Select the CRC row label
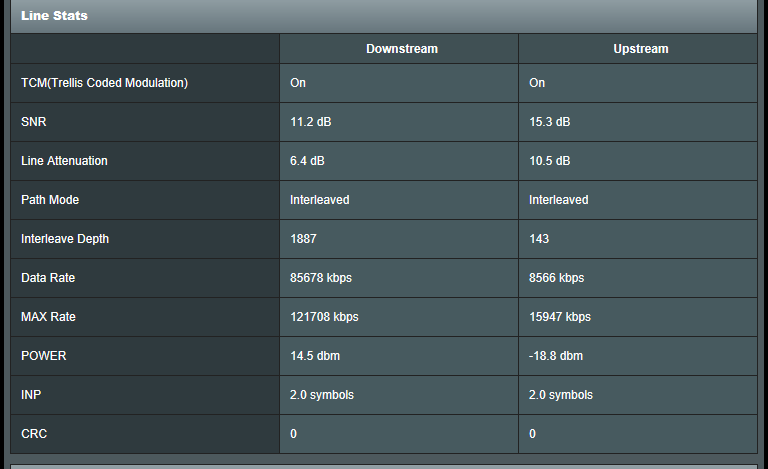Screen dimensions: 768x469 (x=33, y=434)
